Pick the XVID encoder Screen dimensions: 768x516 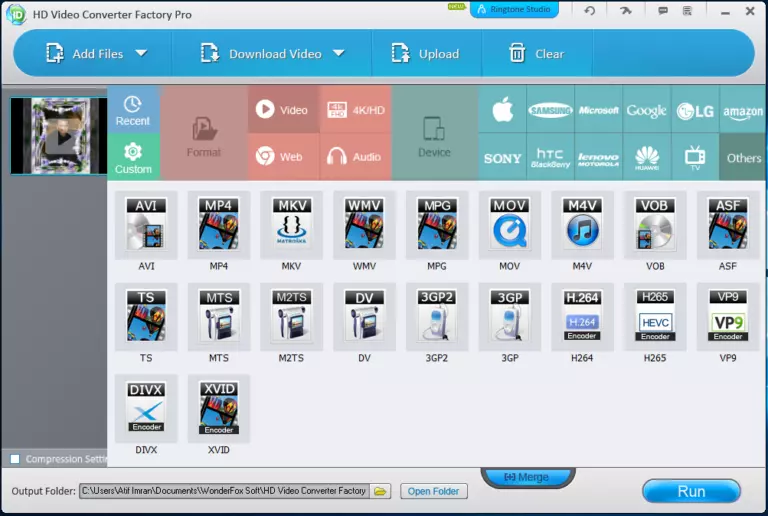click(x=218, y=409)
